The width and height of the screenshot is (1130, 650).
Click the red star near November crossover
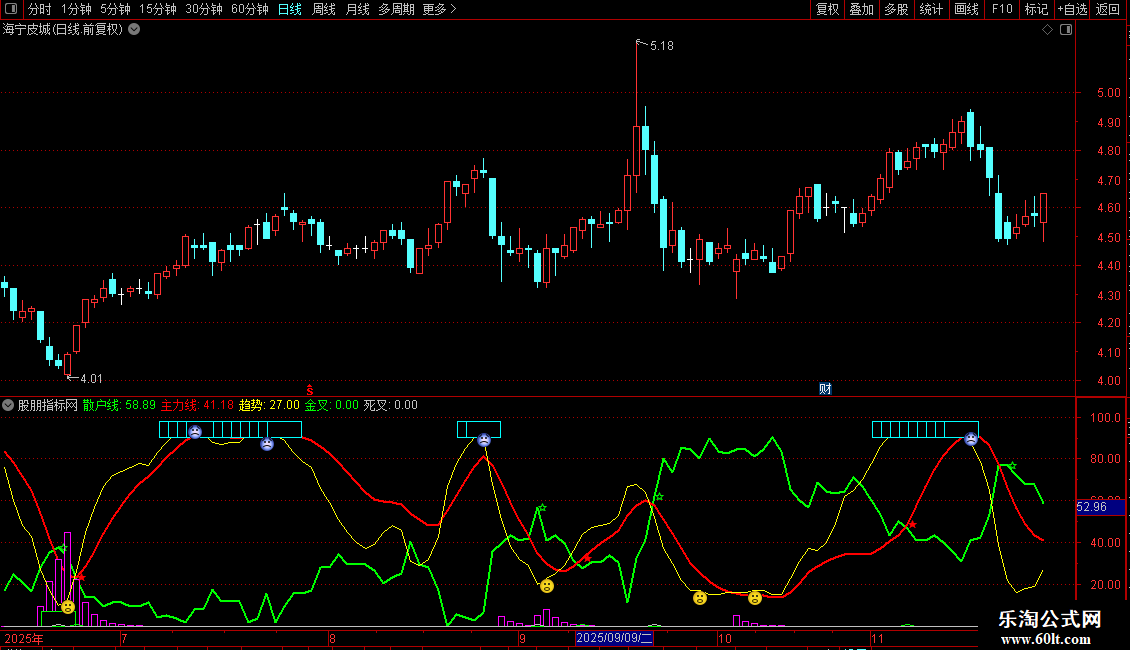pyautogui.click(x=912, y=525)
